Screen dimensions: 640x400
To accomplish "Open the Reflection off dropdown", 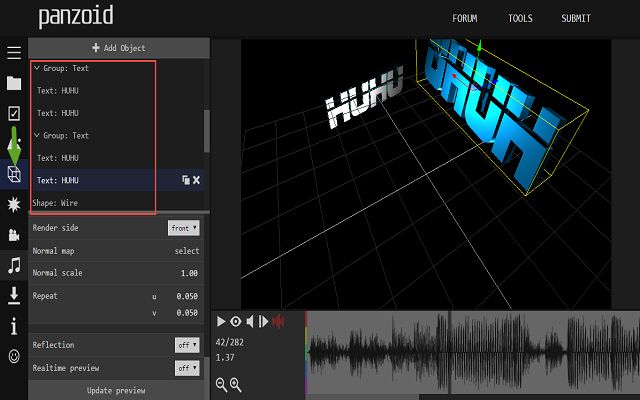I will 186,345.
